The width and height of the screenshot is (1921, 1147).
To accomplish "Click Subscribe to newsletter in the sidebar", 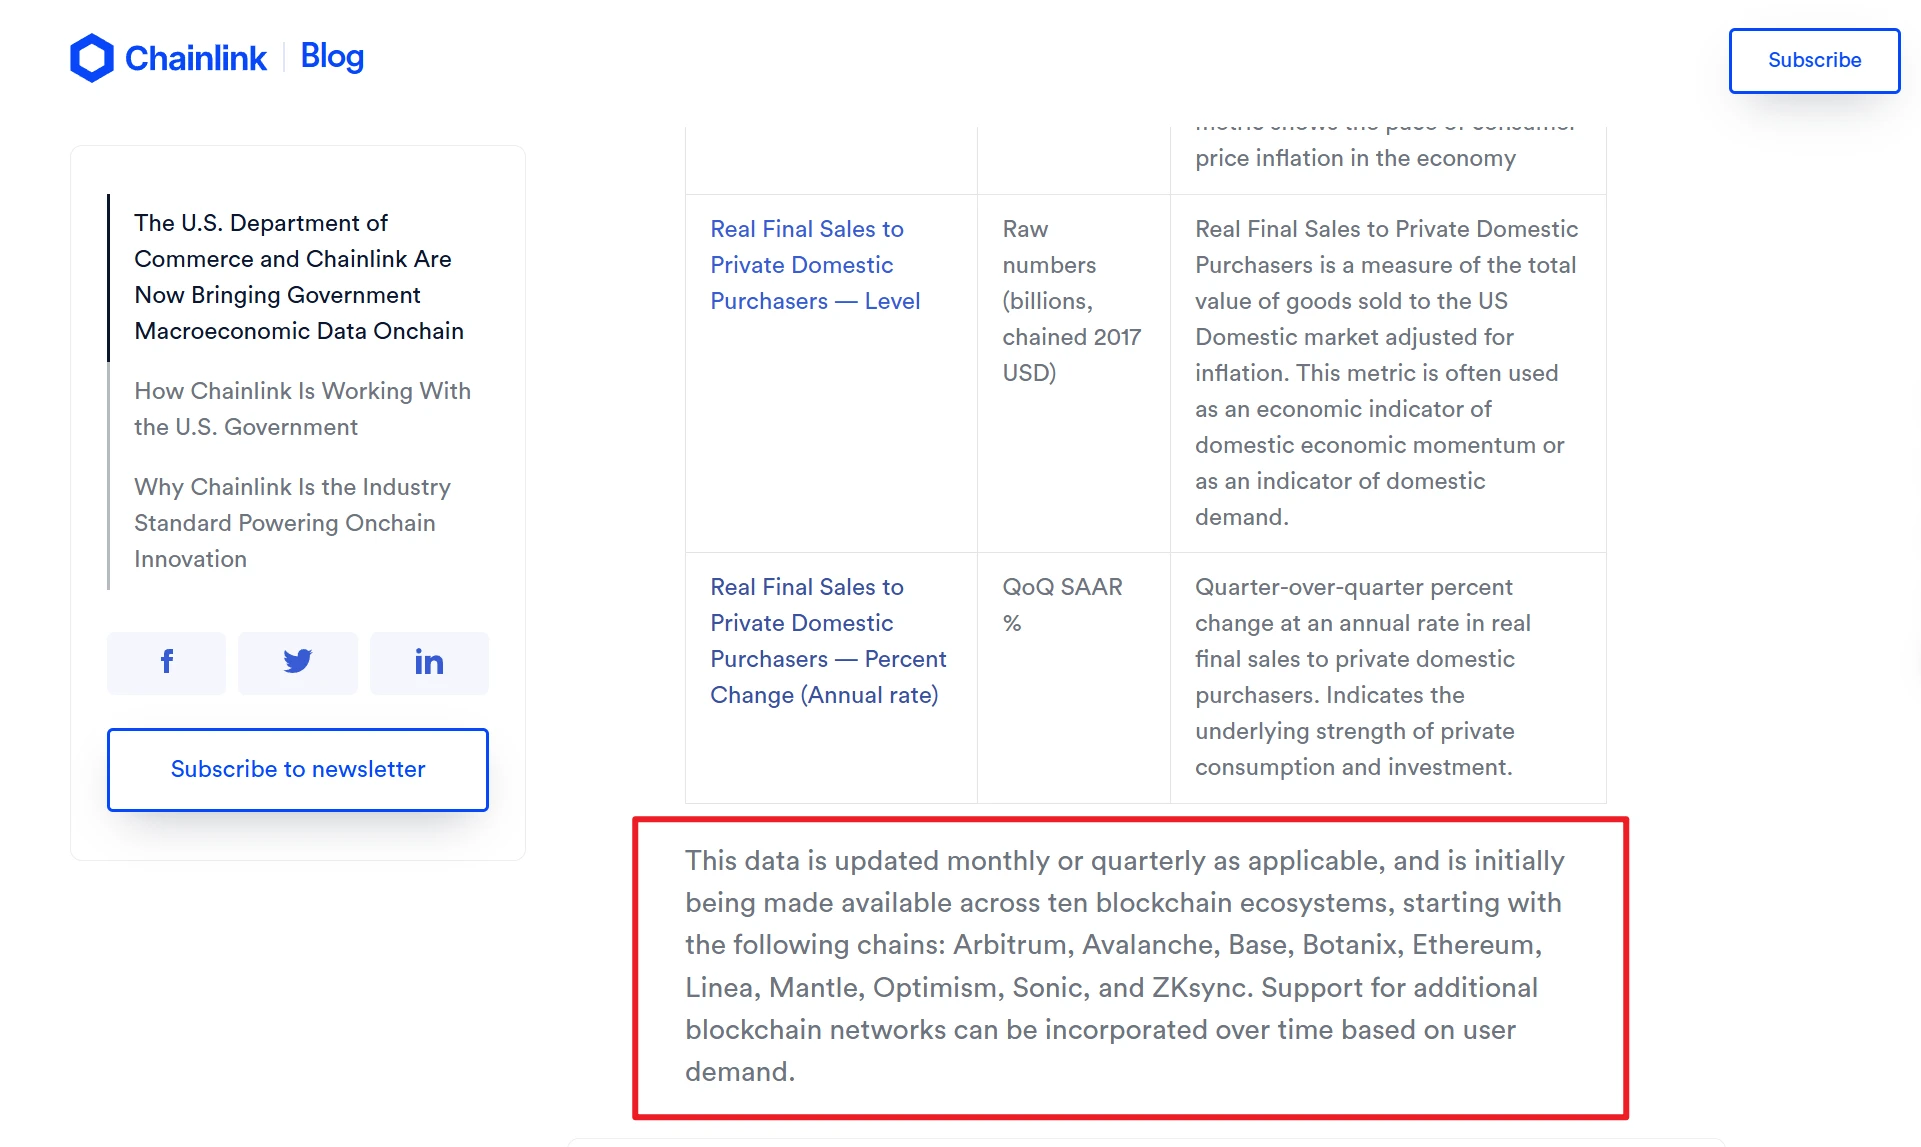I will click(297, 769).
